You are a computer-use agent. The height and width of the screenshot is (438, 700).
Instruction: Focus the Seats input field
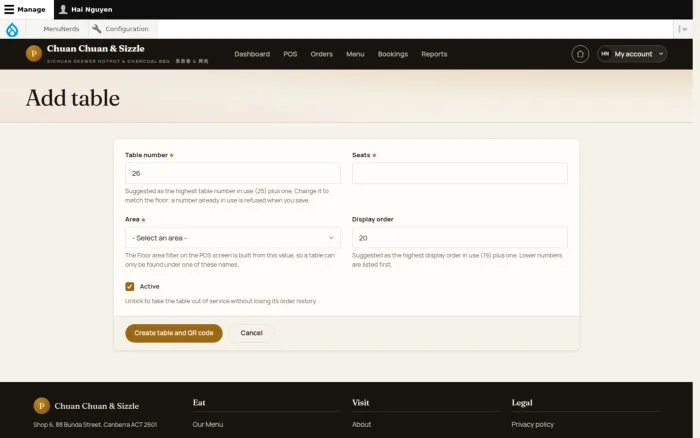click(x=459, y=173)
